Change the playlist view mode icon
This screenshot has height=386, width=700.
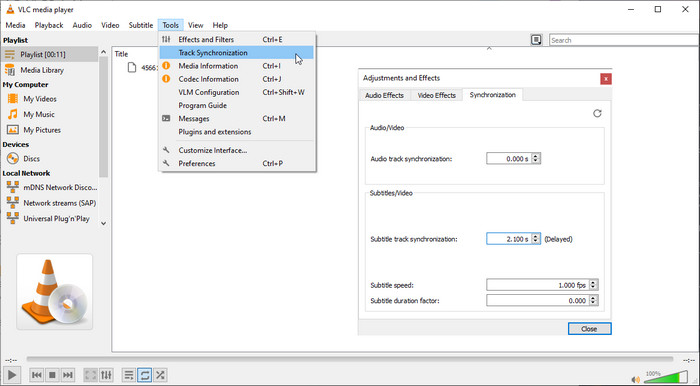[x=536, y=40]
